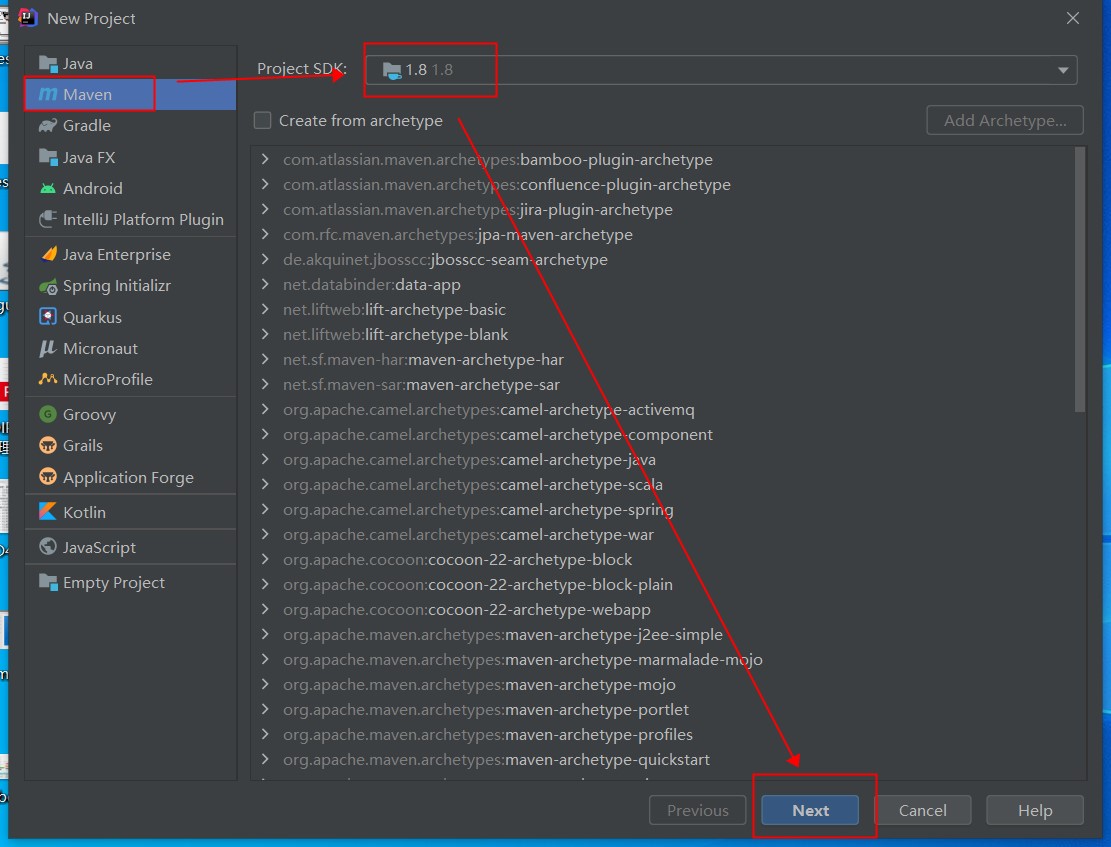Viewport: 1111px width, 847px height.
Task: Select maven-archetype-portlet row
Action: [664, 709]
